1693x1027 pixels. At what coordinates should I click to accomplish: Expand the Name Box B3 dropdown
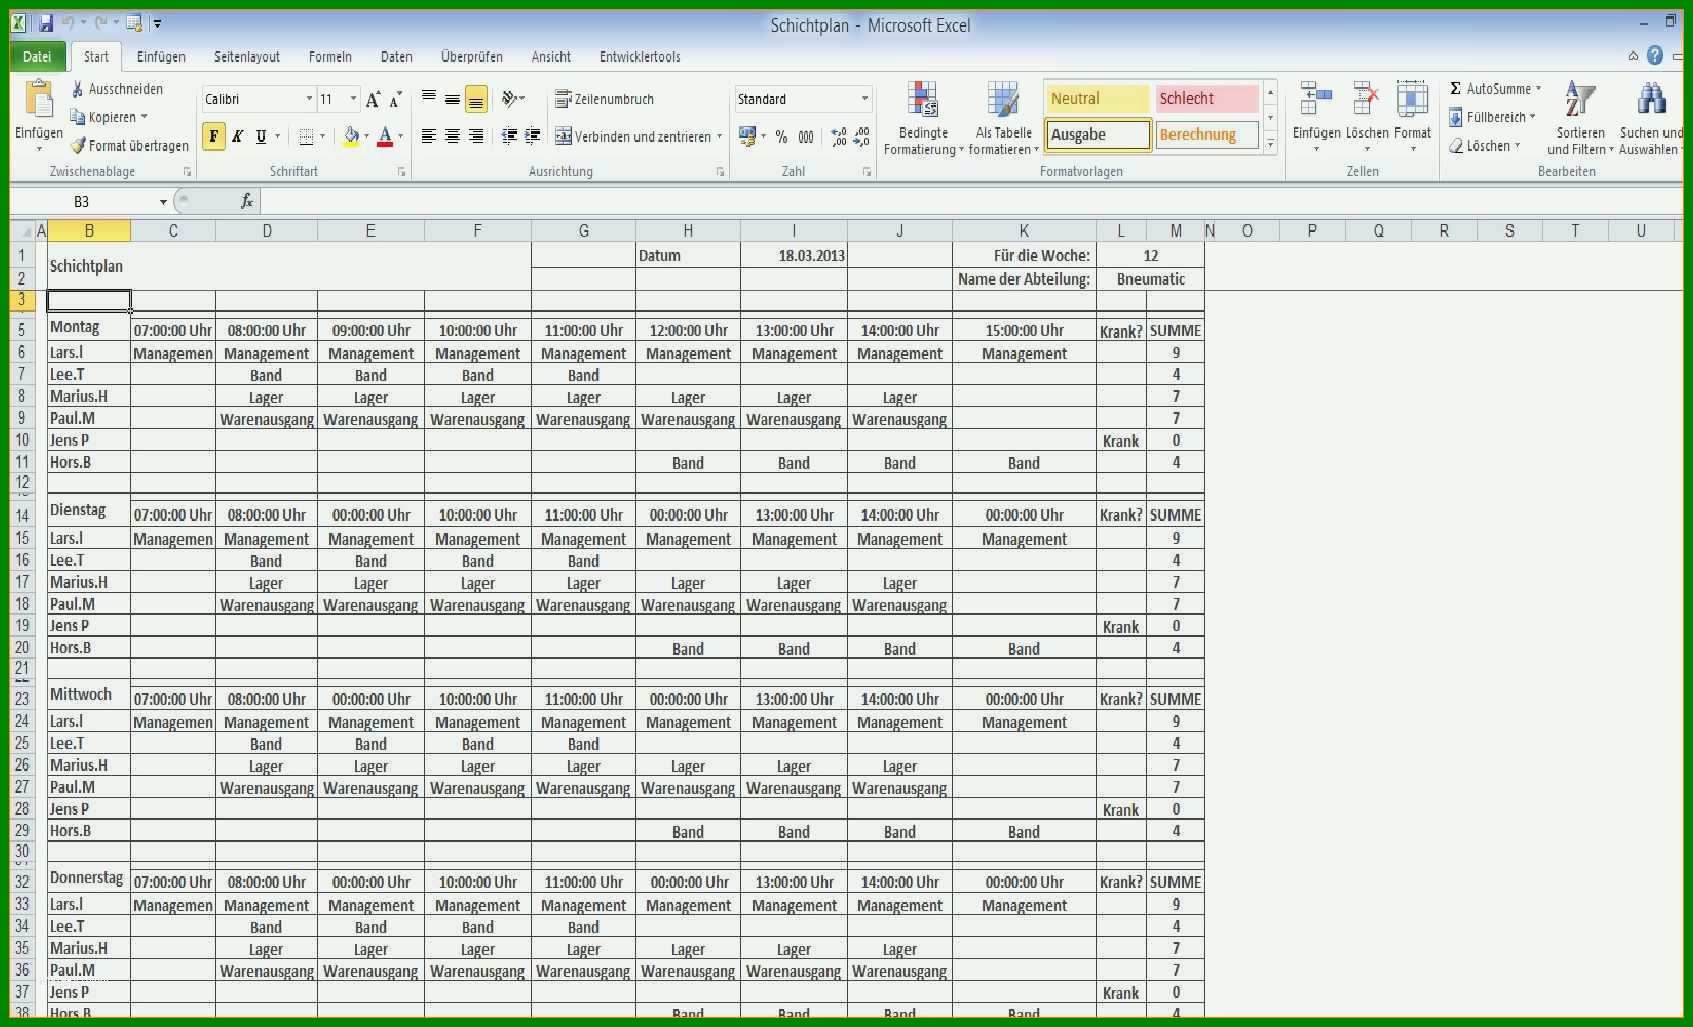click(163, 202)
